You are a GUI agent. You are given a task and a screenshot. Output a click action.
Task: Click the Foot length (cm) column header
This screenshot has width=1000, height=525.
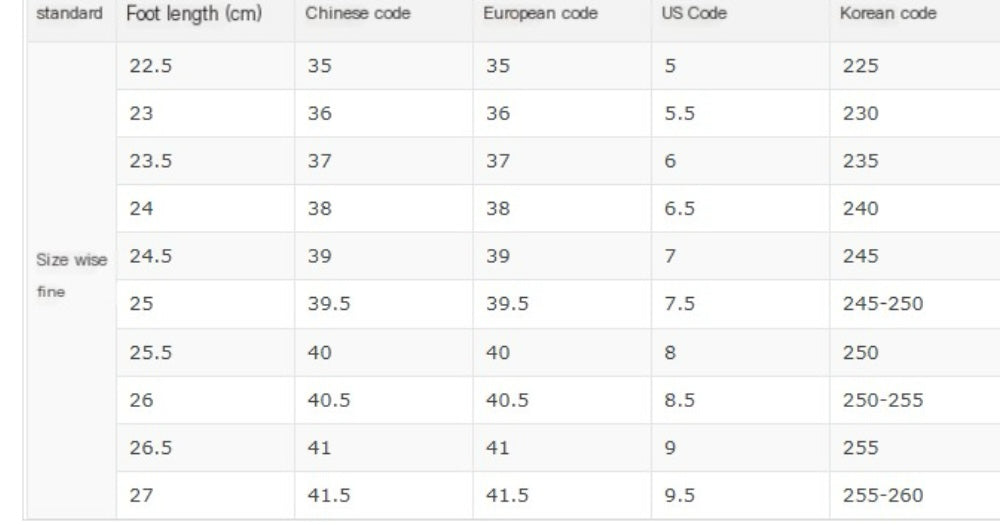tap(194, 16)
